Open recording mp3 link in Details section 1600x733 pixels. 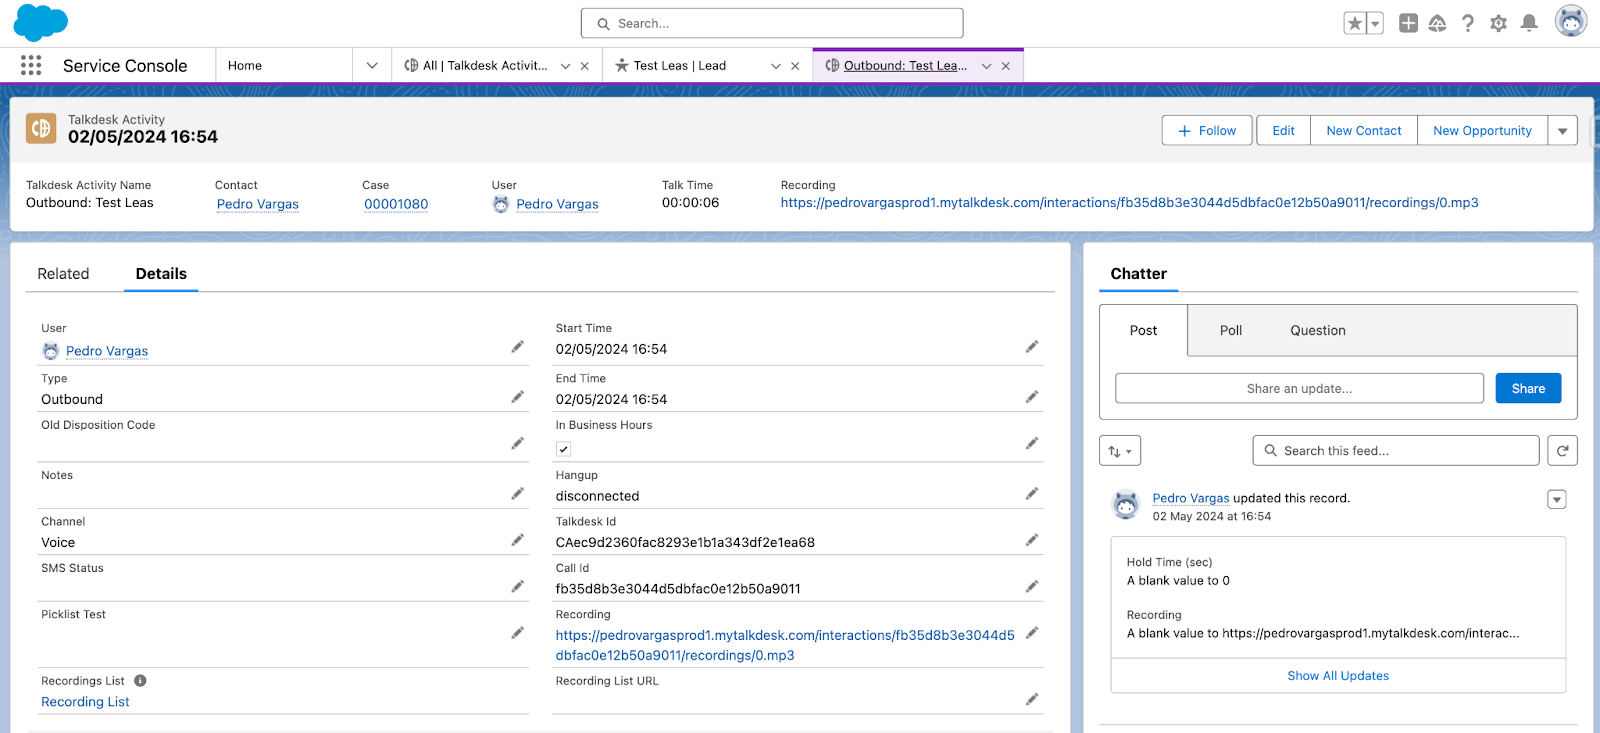pyautogui.click(x=785, y=645)
